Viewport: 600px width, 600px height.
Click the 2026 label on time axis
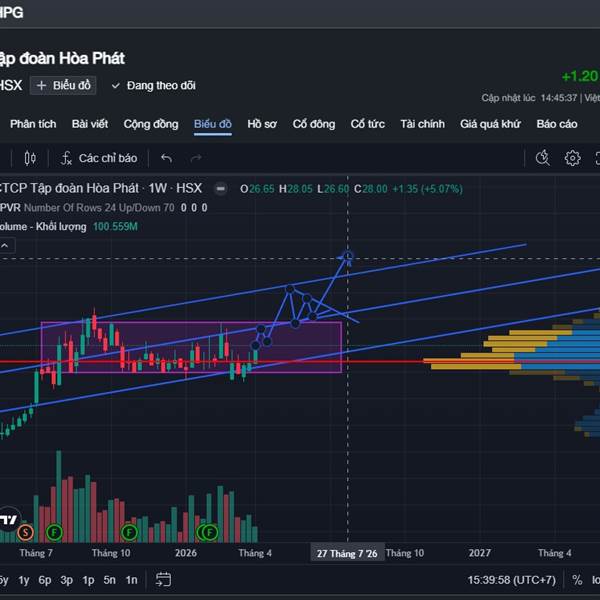pyautogui.click(x=186, y=553)
